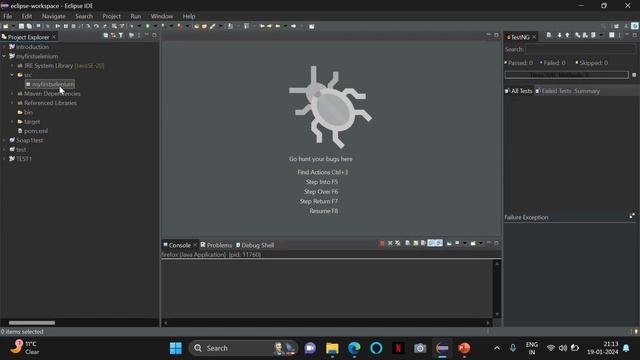Expand the Soap1test project node
The height and width of the screenshot is (360, 640).
pyautogui.click(x=4, y=140)
